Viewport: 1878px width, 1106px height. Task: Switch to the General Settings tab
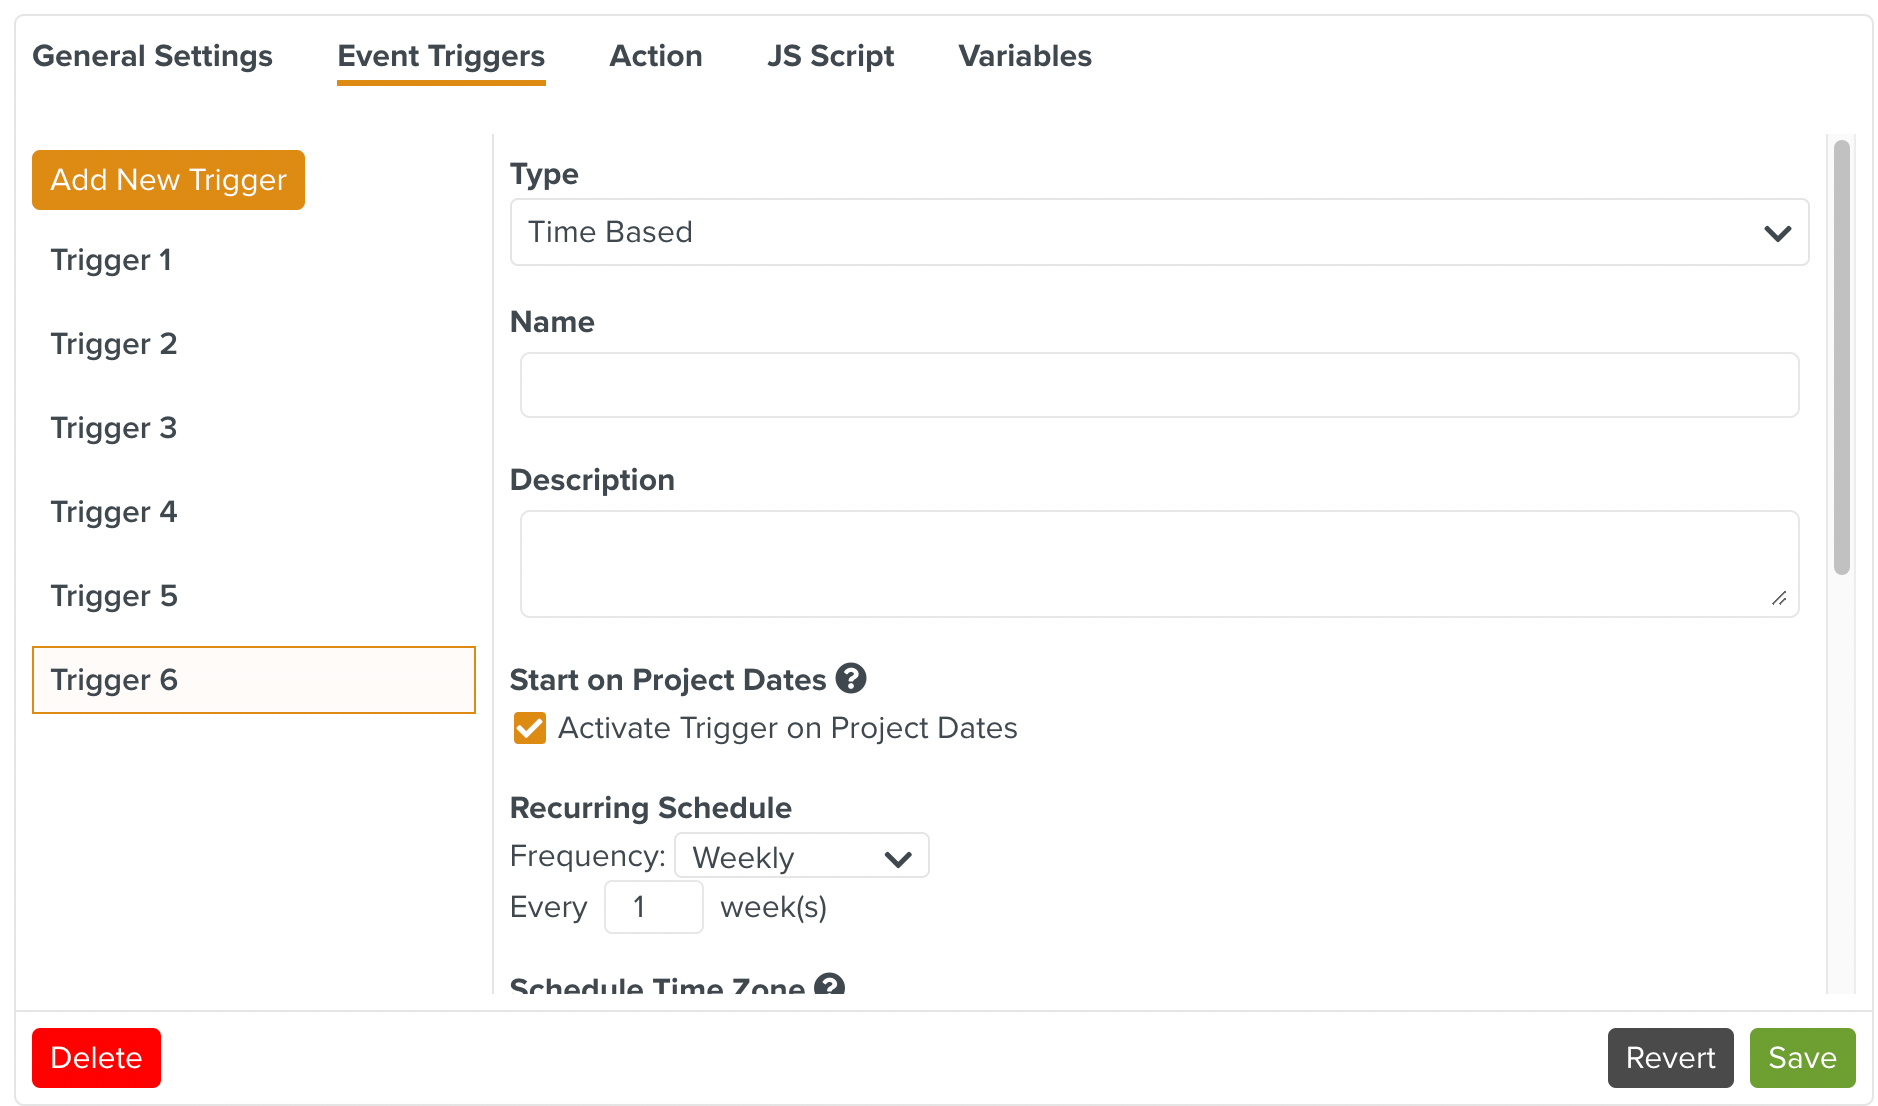[x=152, y=56]
